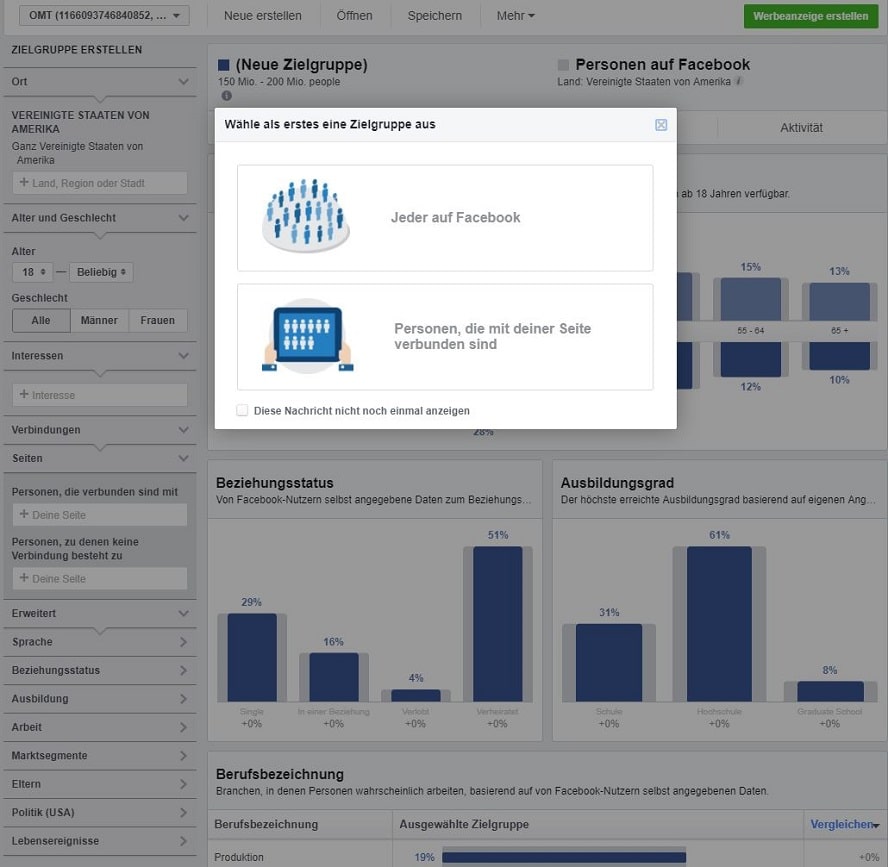Click the tablet illustration for page connections

point(308,336)
